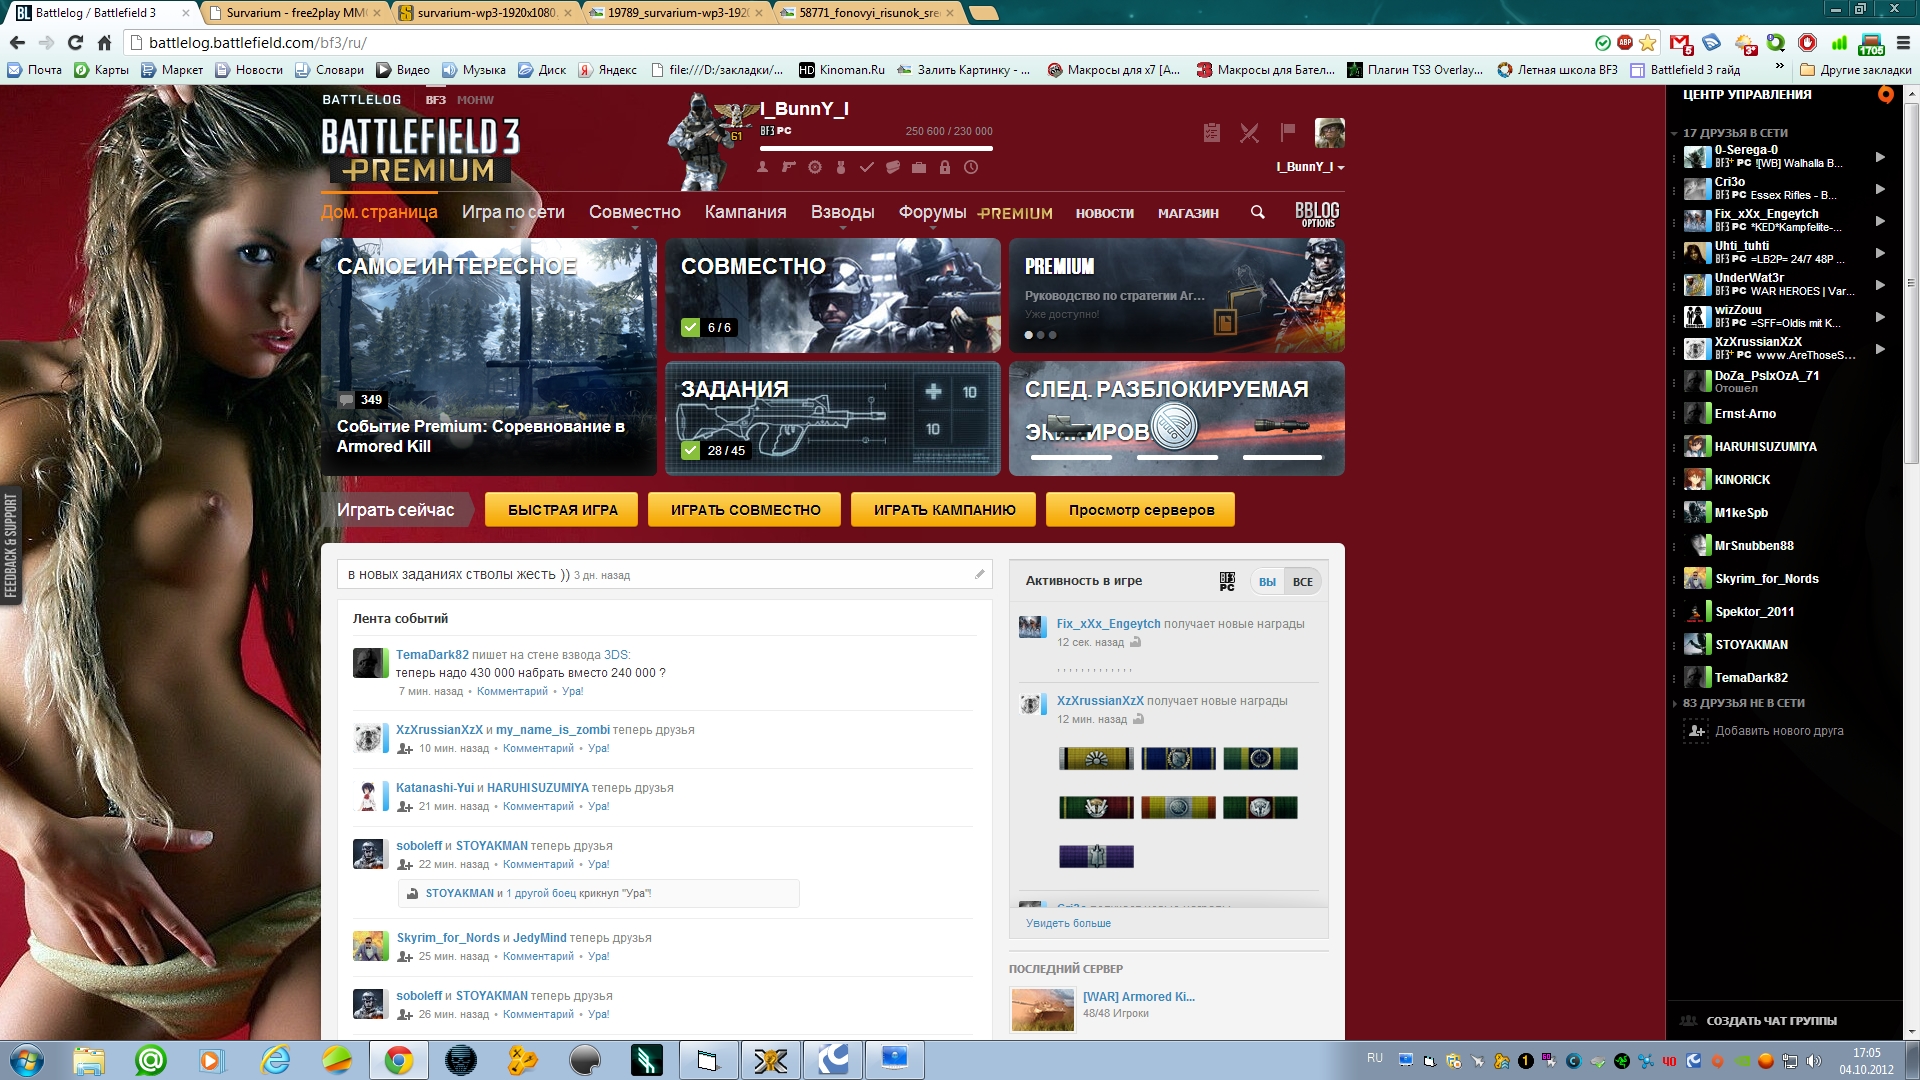Open [WAR] Armored Ki... last server link
Screen dimensions: 1920x1080
tap(1138, 997)
